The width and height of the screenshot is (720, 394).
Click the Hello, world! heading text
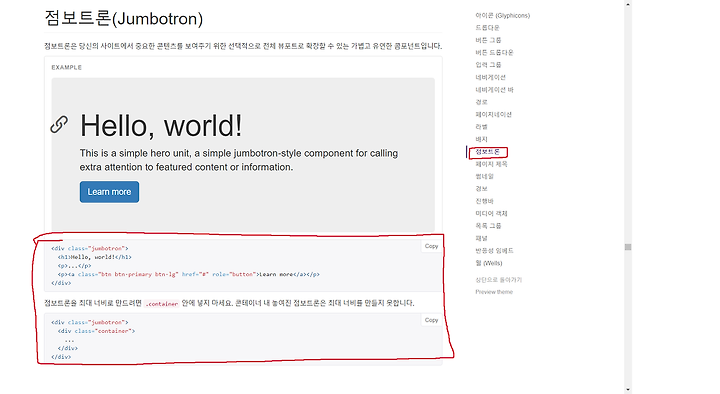coord(161,125)
